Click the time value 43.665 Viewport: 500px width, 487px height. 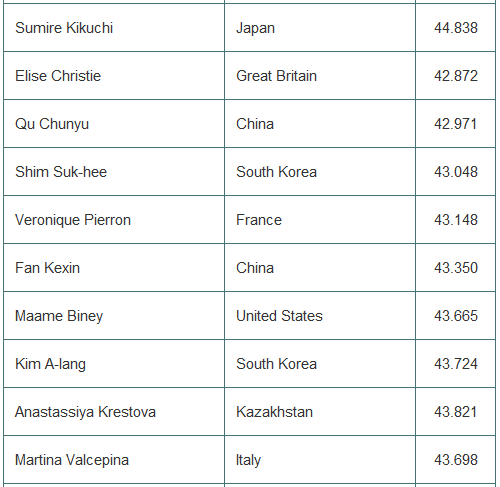(456, 316)
